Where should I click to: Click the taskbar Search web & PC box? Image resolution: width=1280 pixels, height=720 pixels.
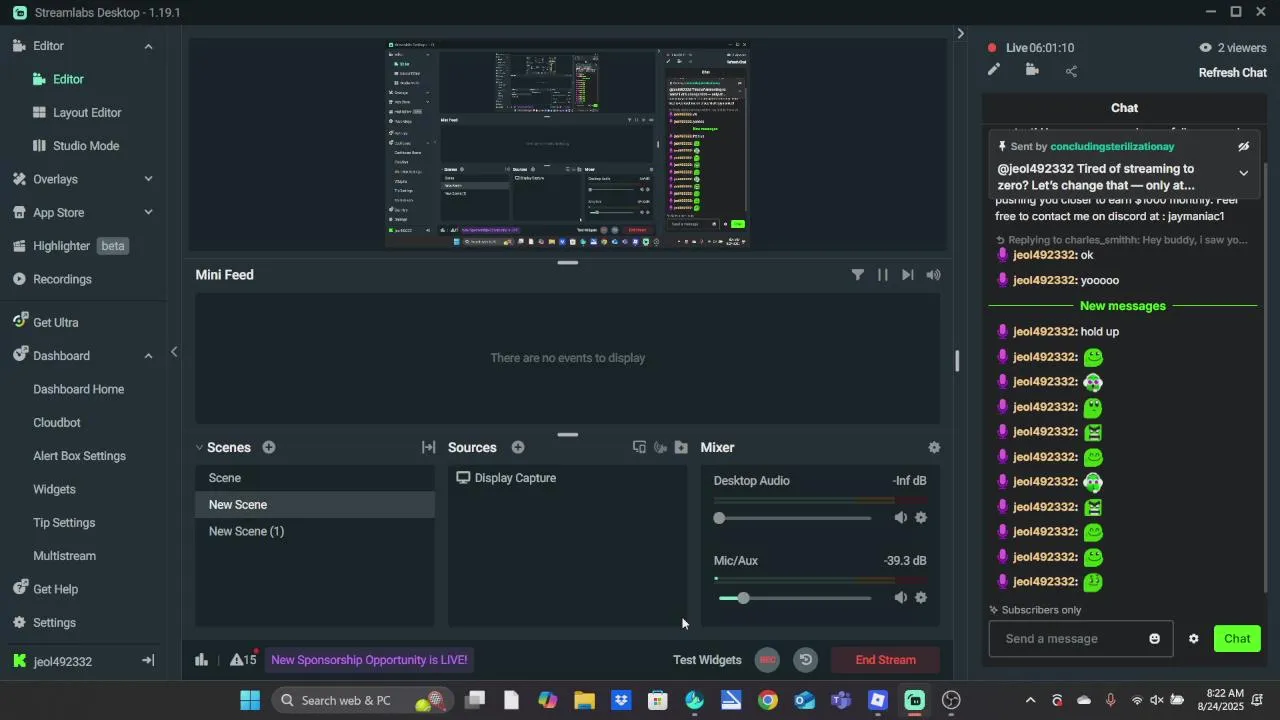[x=362, y=701]
